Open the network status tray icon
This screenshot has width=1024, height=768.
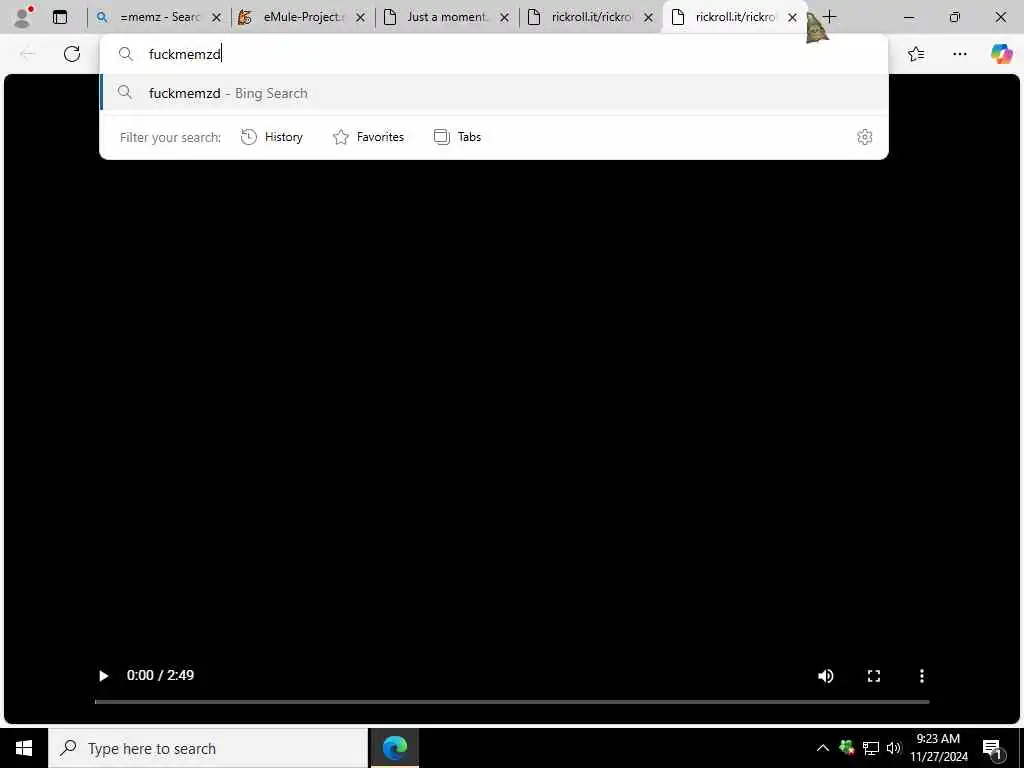(x=871, y=748)
